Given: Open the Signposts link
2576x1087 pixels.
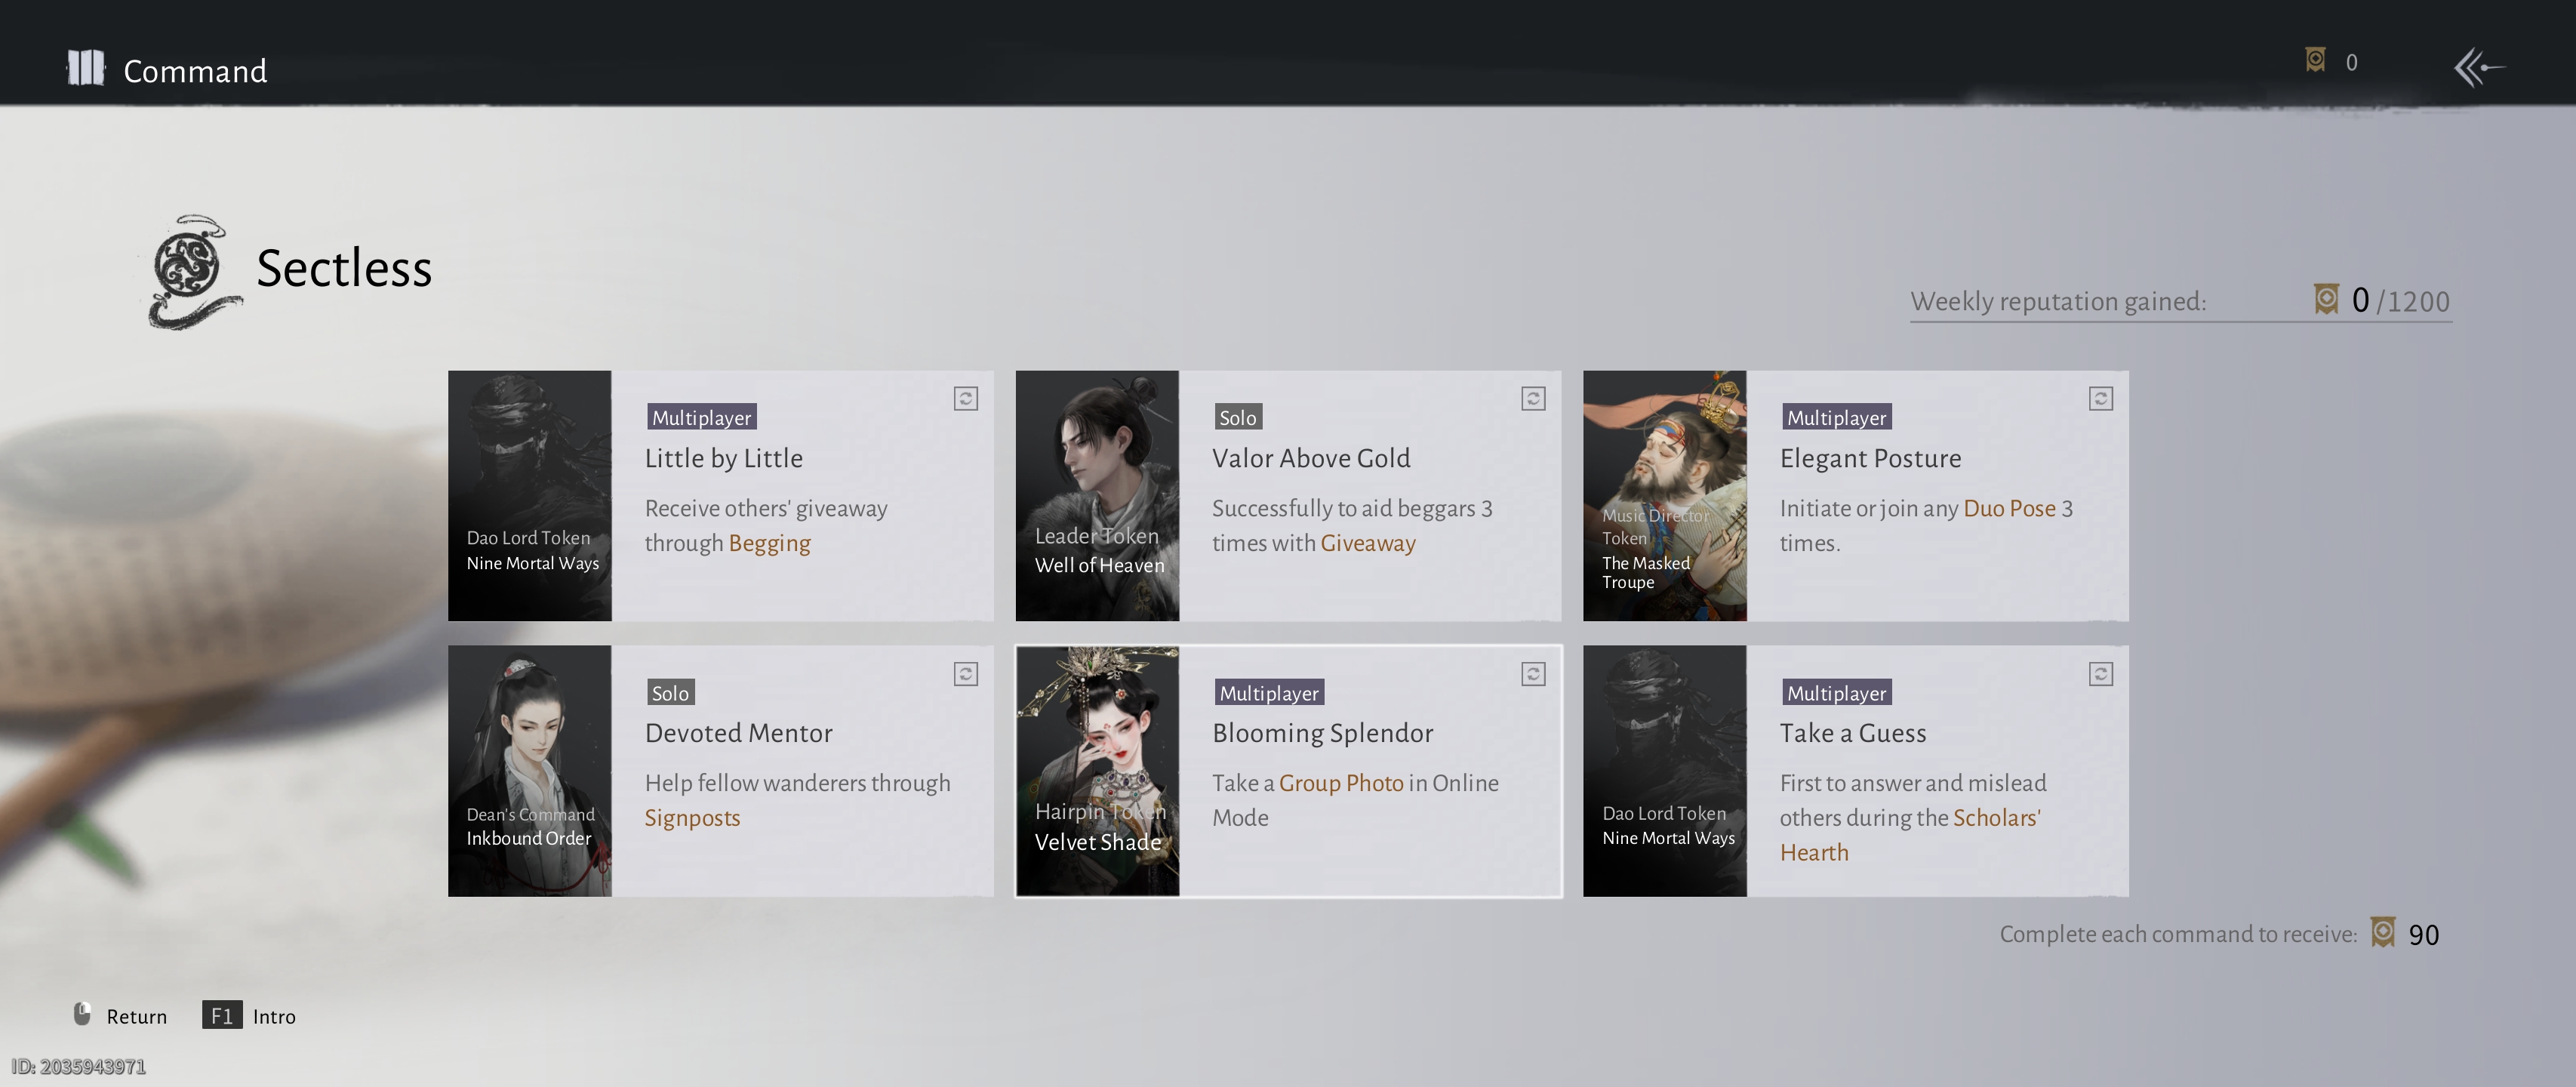Looking at the screenshot, I should (692, 818).
